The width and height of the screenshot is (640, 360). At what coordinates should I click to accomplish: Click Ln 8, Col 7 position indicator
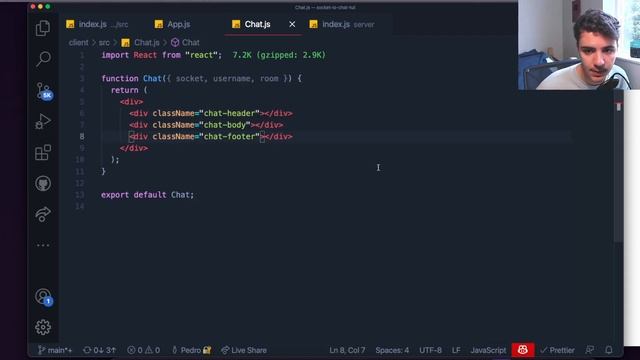[347, 350]
